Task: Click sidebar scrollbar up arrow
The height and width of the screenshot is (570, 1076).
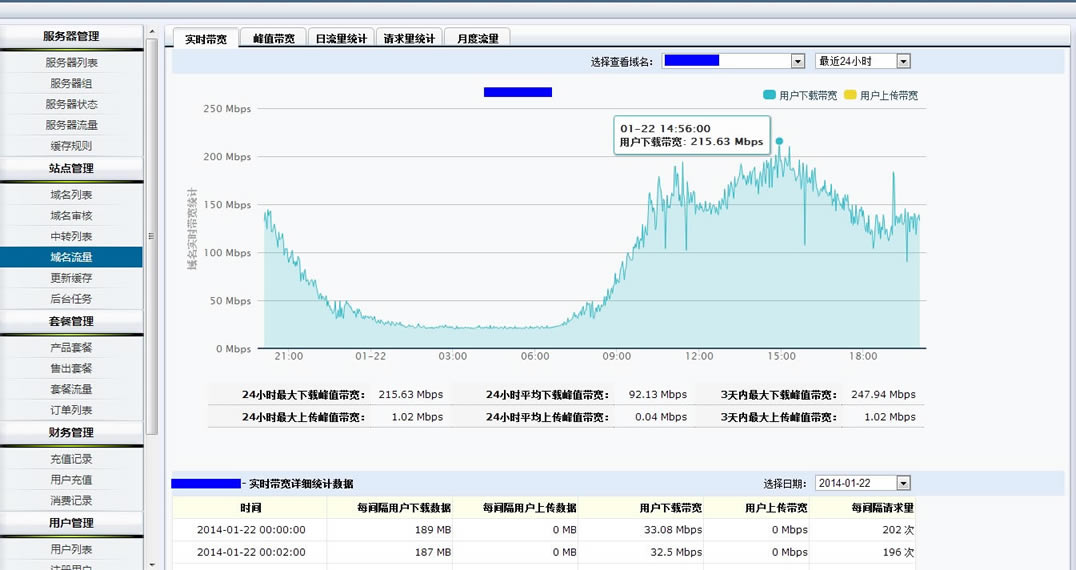Action: (x=152, y=32)
